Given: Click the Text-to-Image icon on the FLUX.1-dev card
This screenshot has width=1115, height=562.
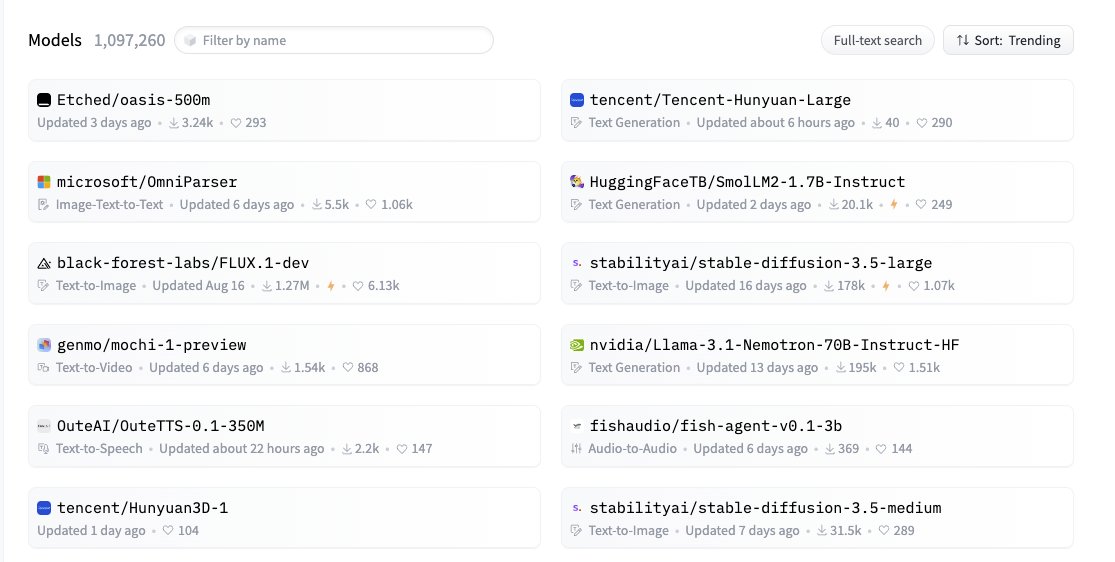Looking at the screenshot, I should (43, 286).
